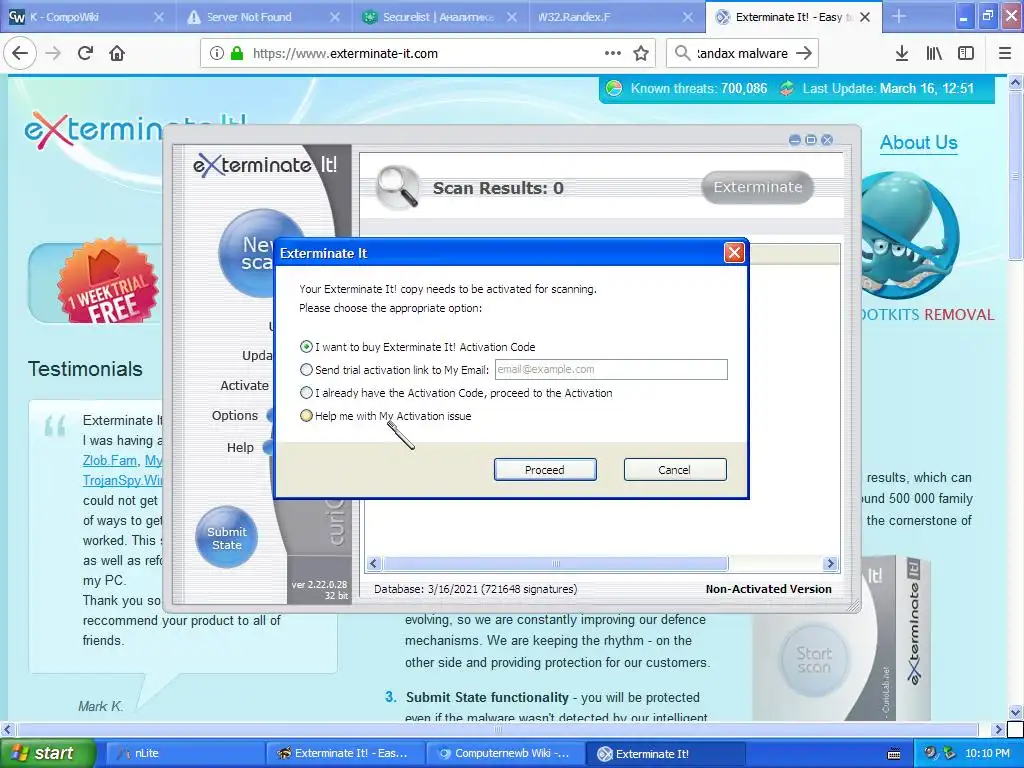This screenshot has height=768, width=1024.
Task: Select Help me with My Activation issue
Action: coord(306,415)
